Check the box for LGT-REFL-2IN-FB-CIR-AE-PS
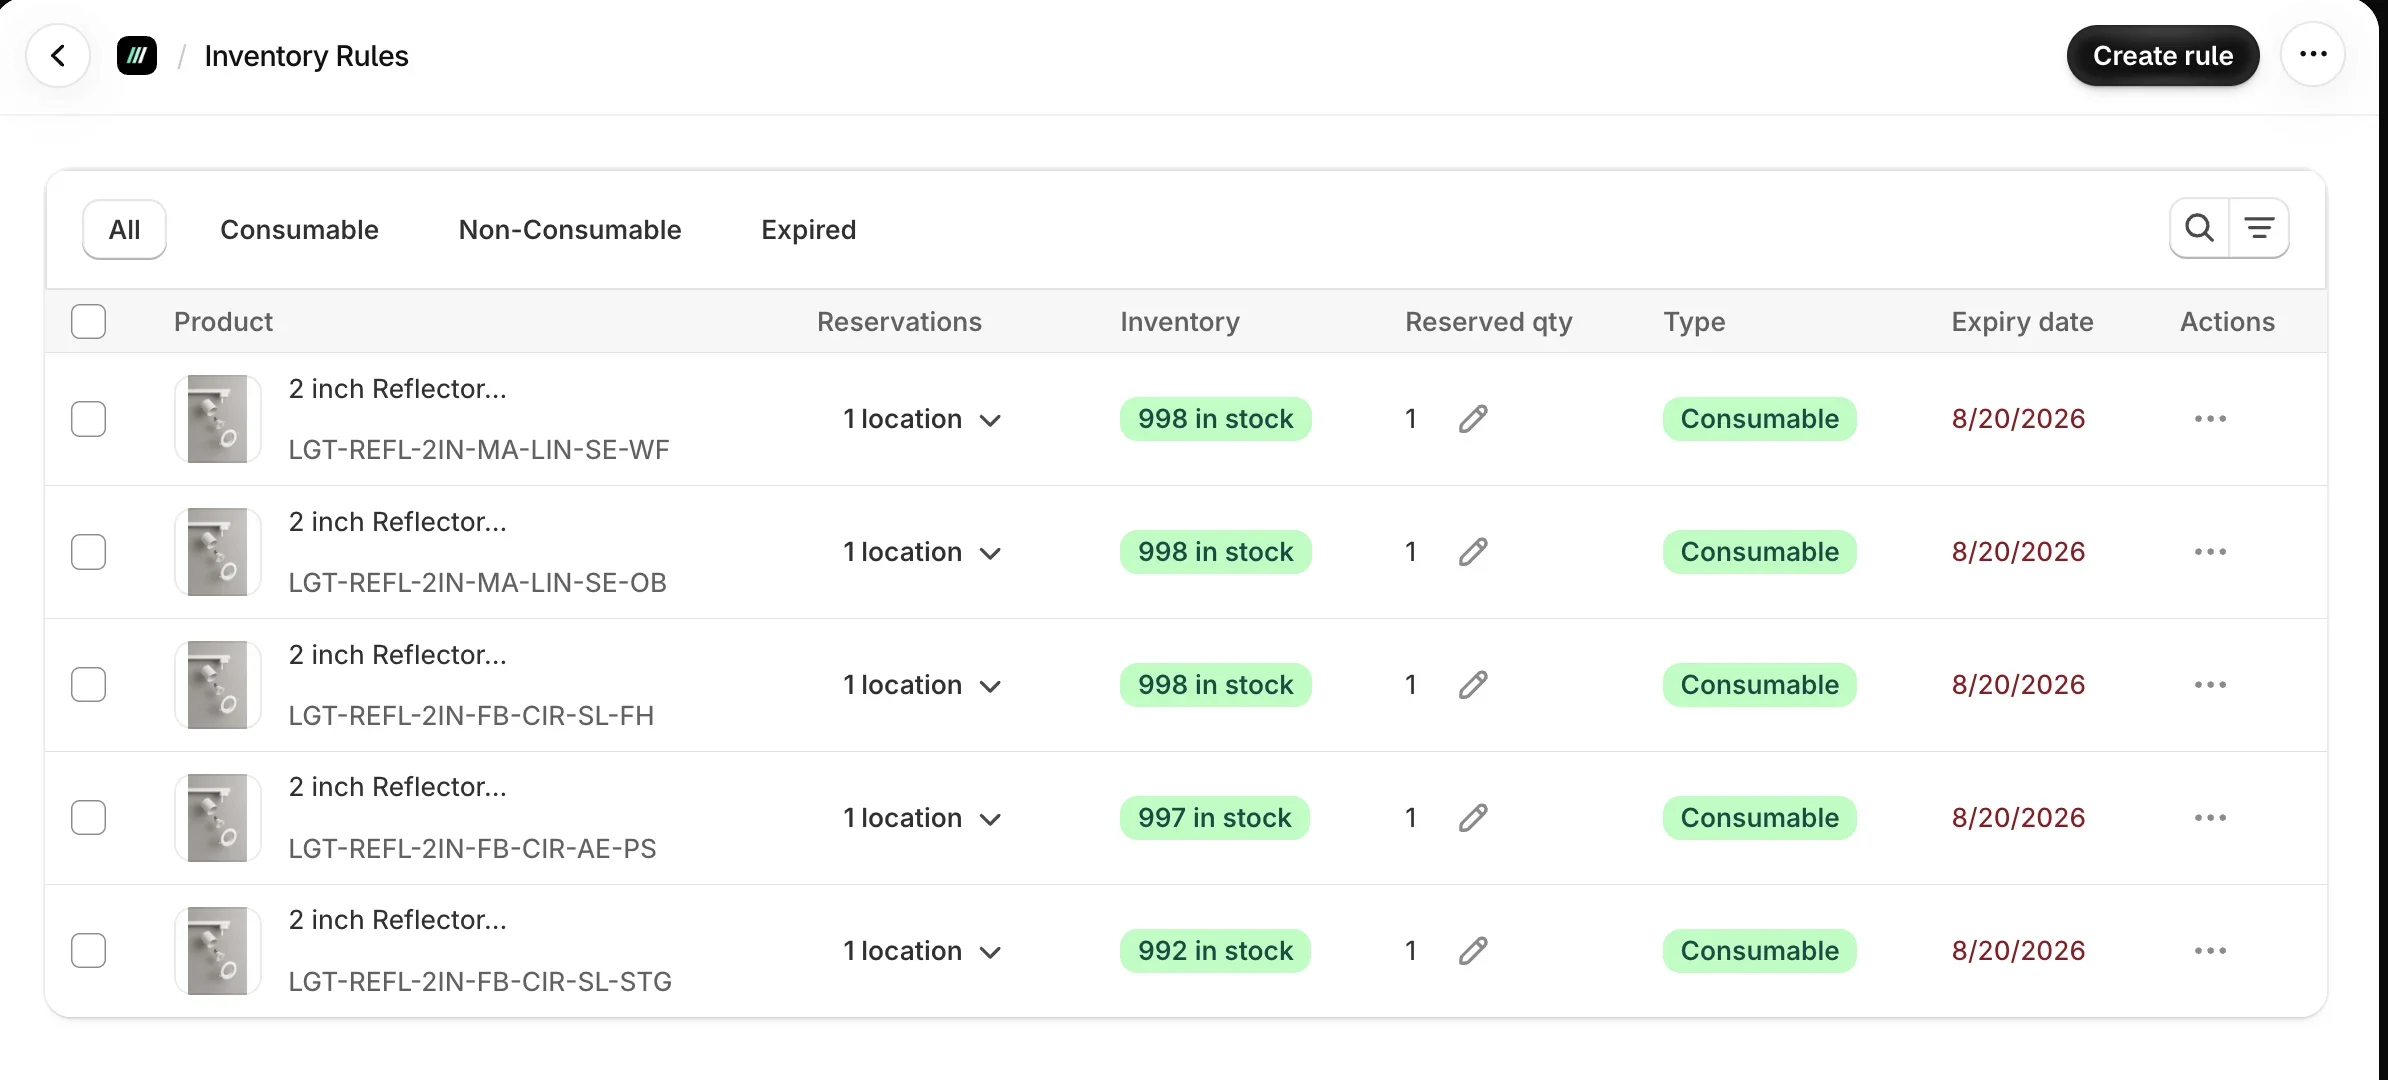 pos(89,818)
